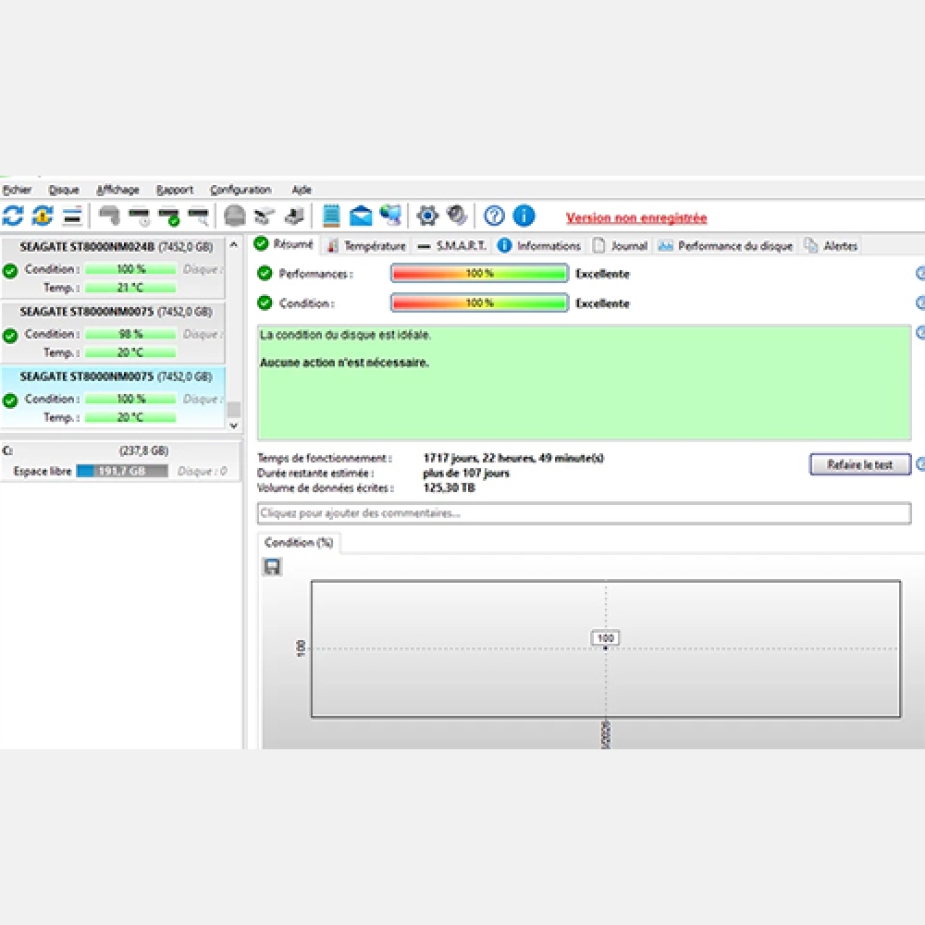Open the Journal tab
The width and height of the screenshot is (925, 925).
coord(620,246)
